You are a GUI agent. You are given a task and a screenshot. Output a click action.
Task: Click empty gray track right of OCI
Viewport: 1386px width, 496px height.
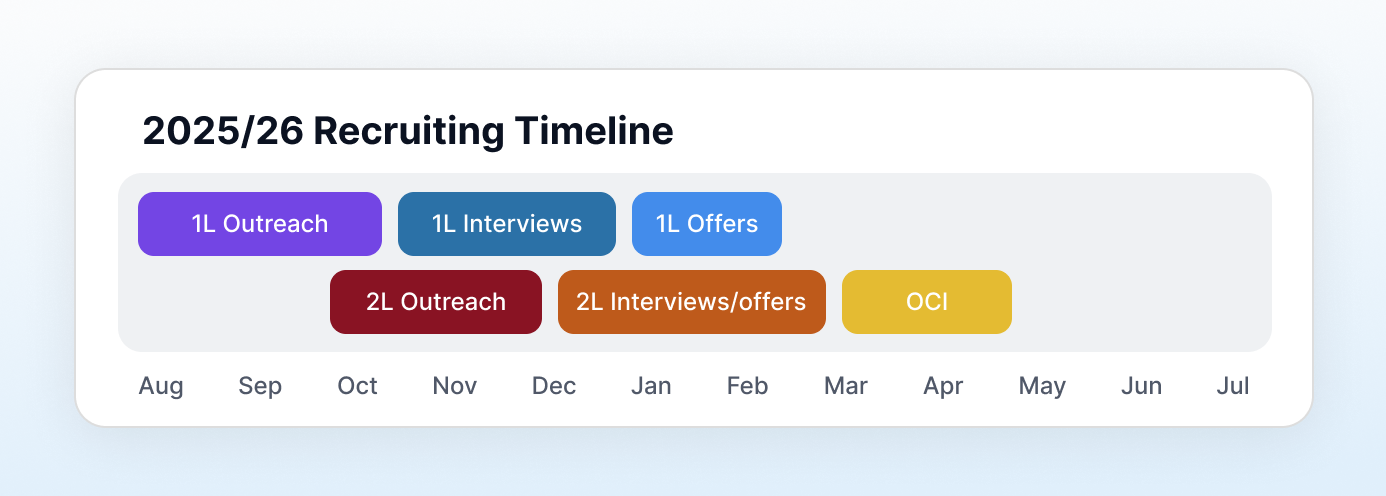click(x=1140, y=302)
